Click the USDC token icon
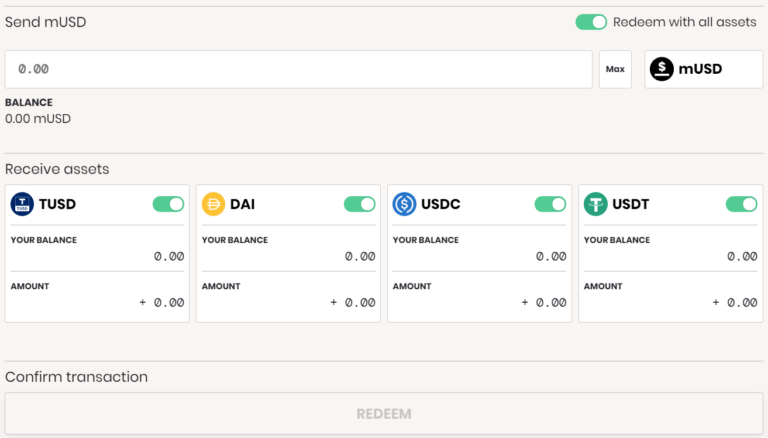 point(405,204)
